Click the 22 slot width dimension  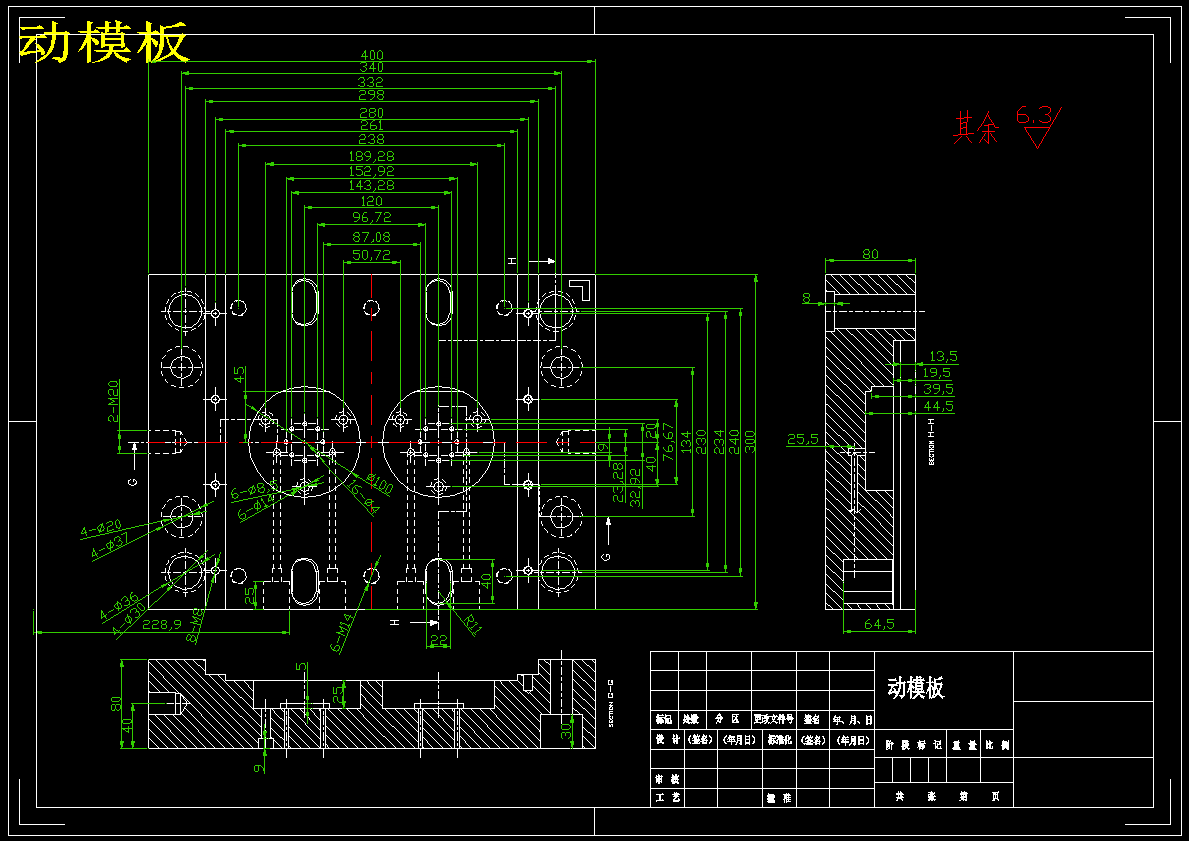point(438,641)
